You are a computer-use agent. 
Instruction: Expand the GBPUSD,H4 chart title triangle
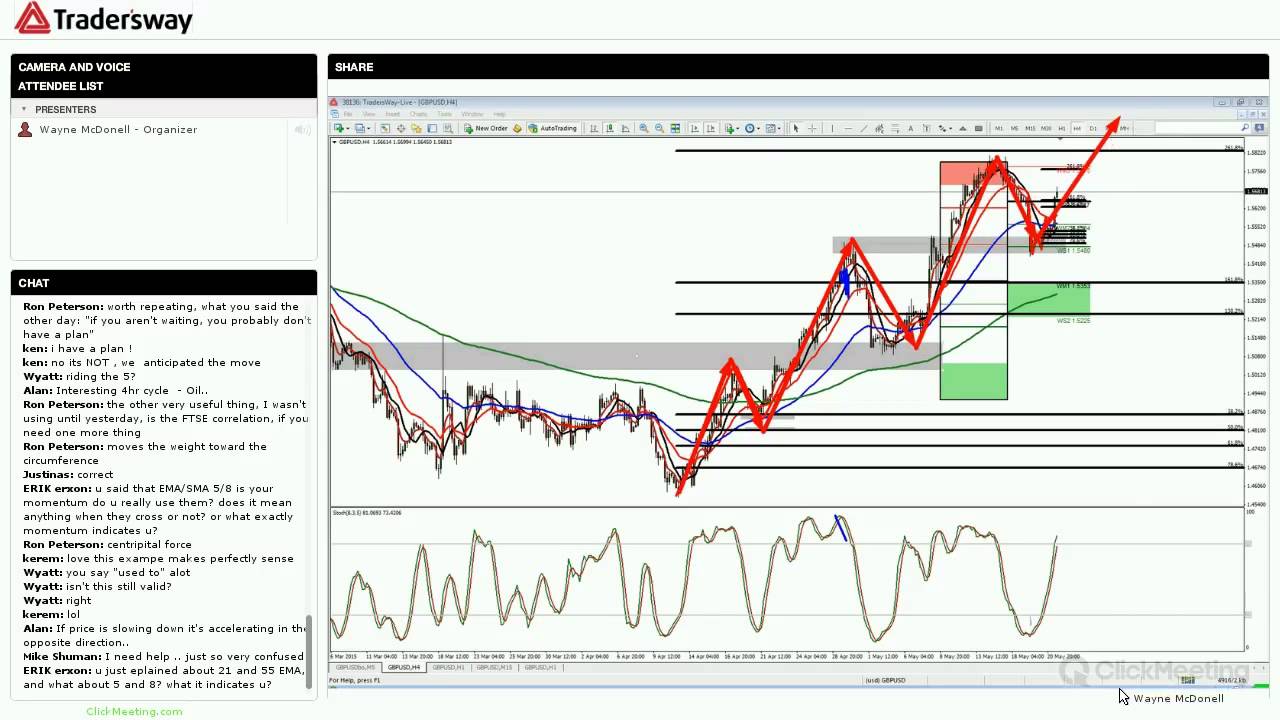pos(334,142)
